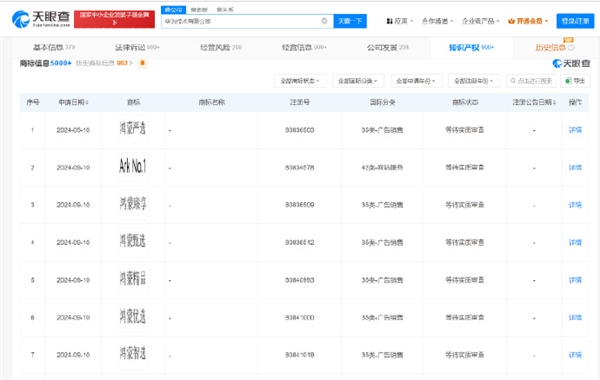
Task: Open 详情 for row 1 trademark
Action: 575,130
